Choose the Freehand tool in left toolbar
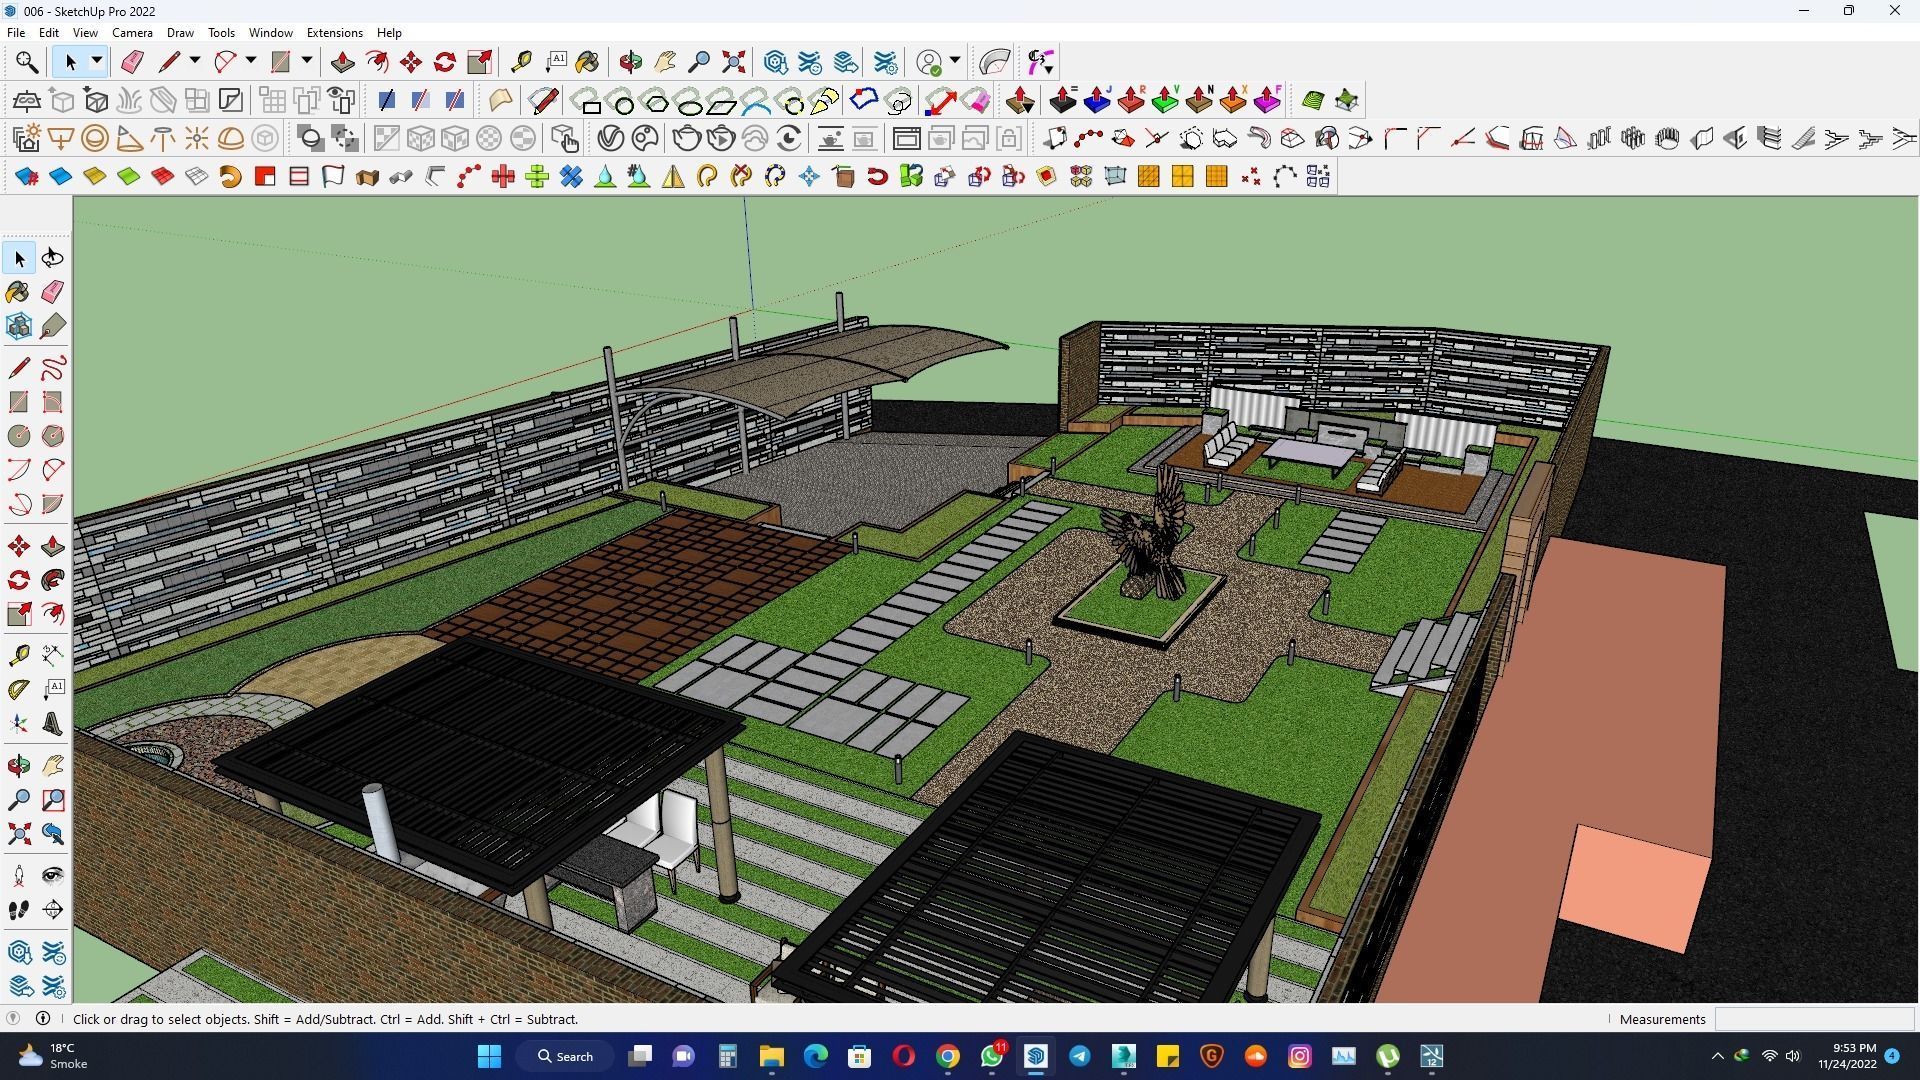This screenshot has width=1920, height=1080. coord(53,368)
